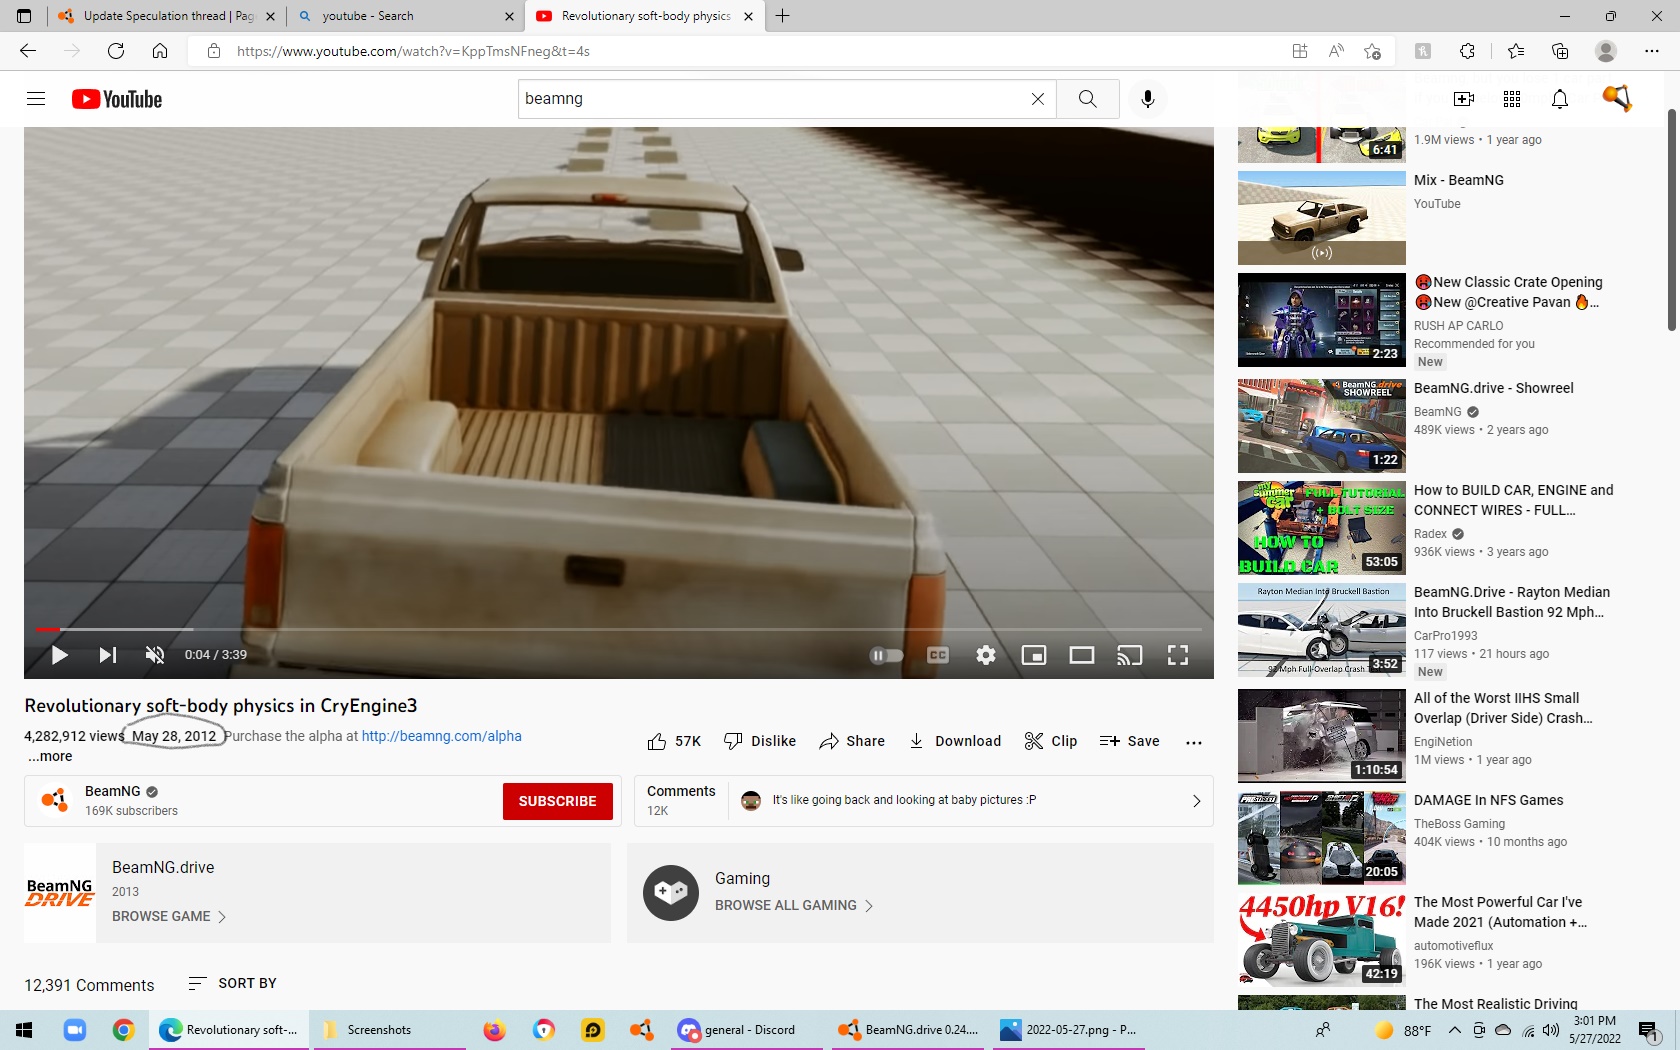Close the Revolutionary soft-body physics tab
1680x1050 pixels.
748,16
